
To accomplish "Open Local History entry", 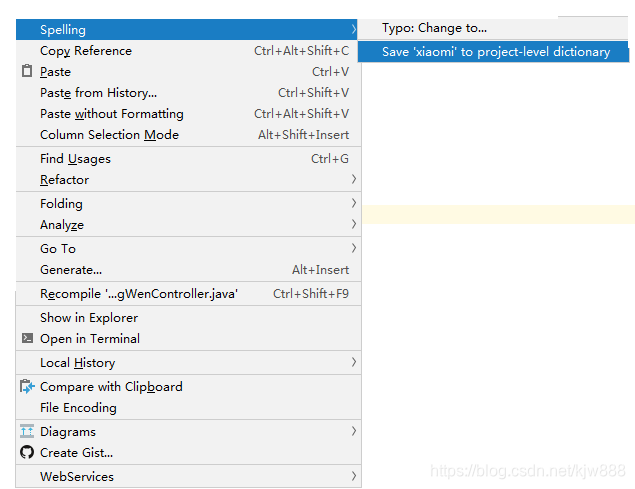I will tap(188, 363).
